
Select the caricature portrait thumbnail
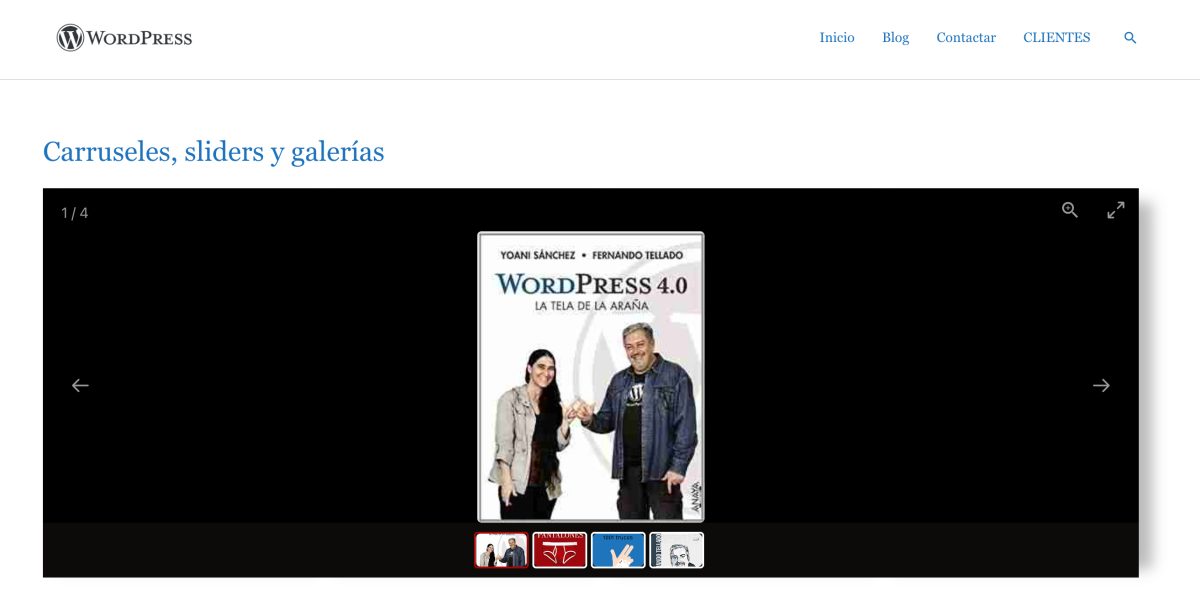677,548
